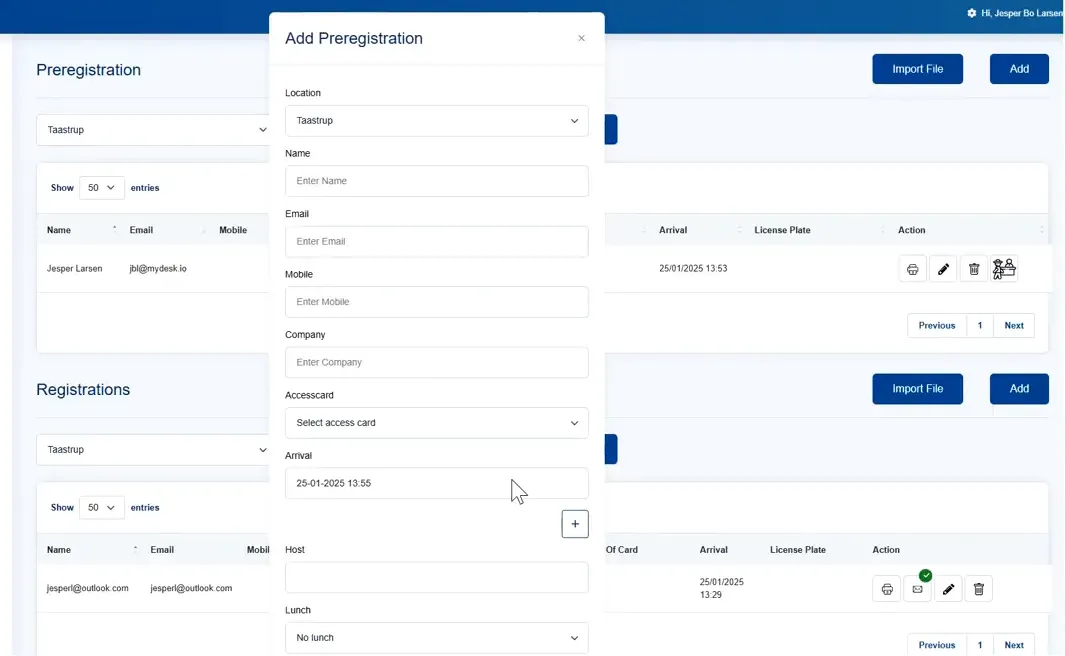The image size is (1065, 656).
Task: Click the Email column header in Preregistration
Action: [141, 230]
